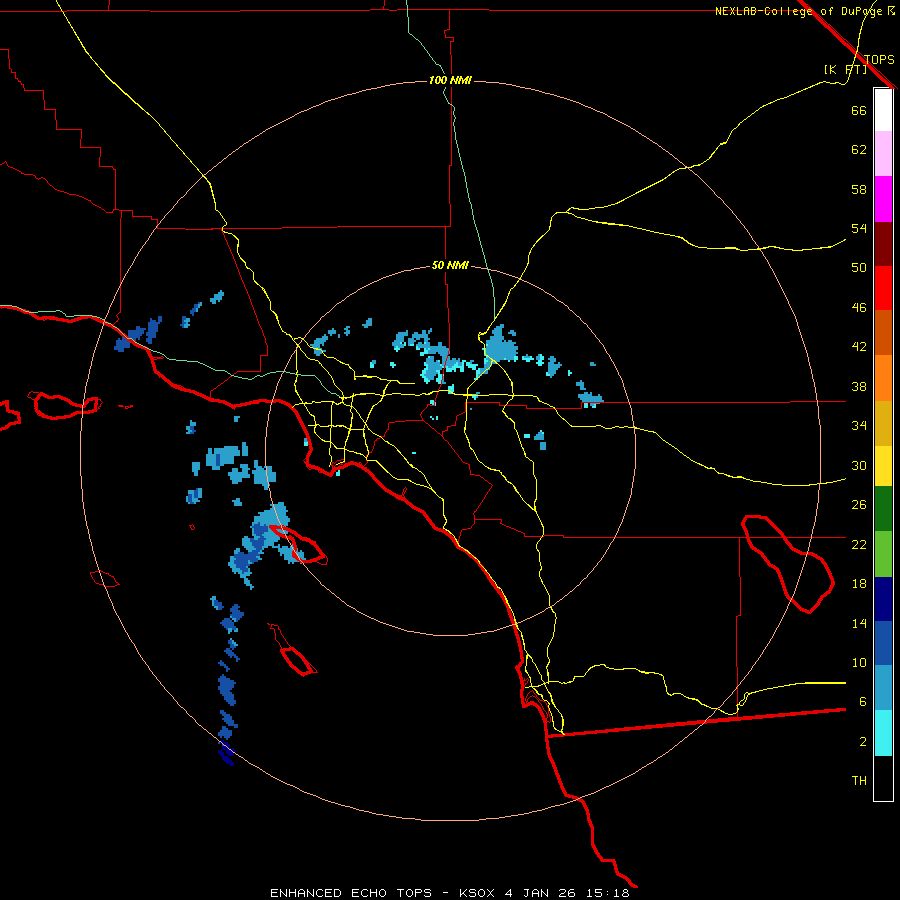Screen dimensions: 900x900
Task: Click the 'NEXLAB-College of DuPage' credit text
Action: point(800,11)
